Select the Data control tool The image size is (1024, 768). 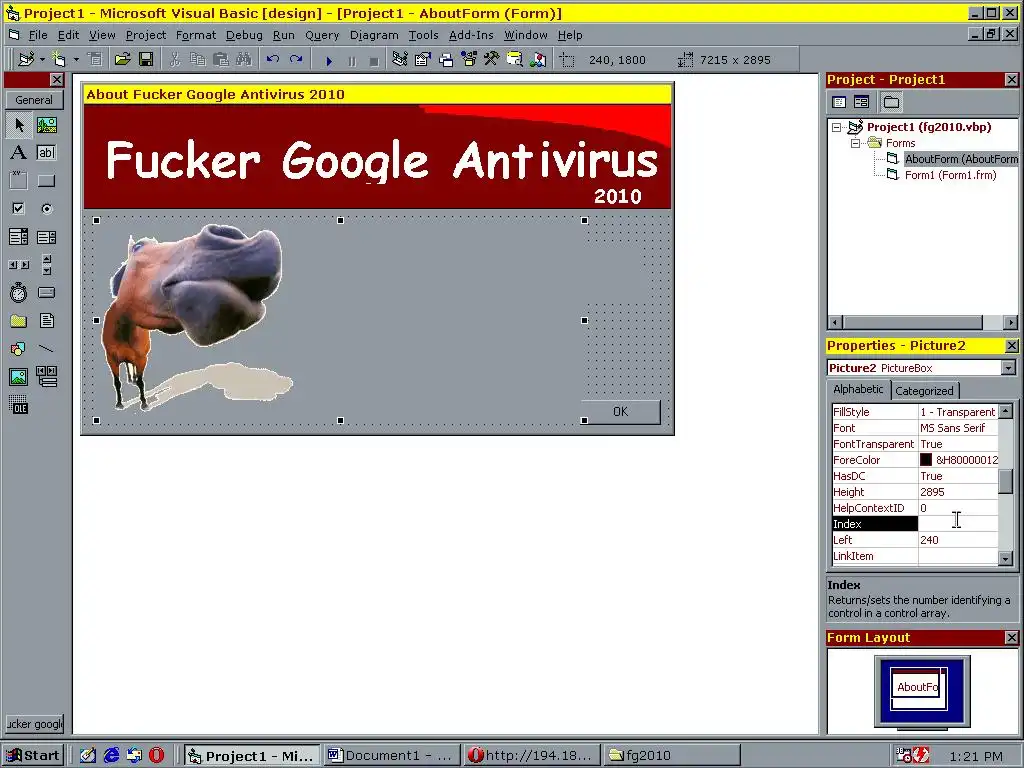click(46, 377)
